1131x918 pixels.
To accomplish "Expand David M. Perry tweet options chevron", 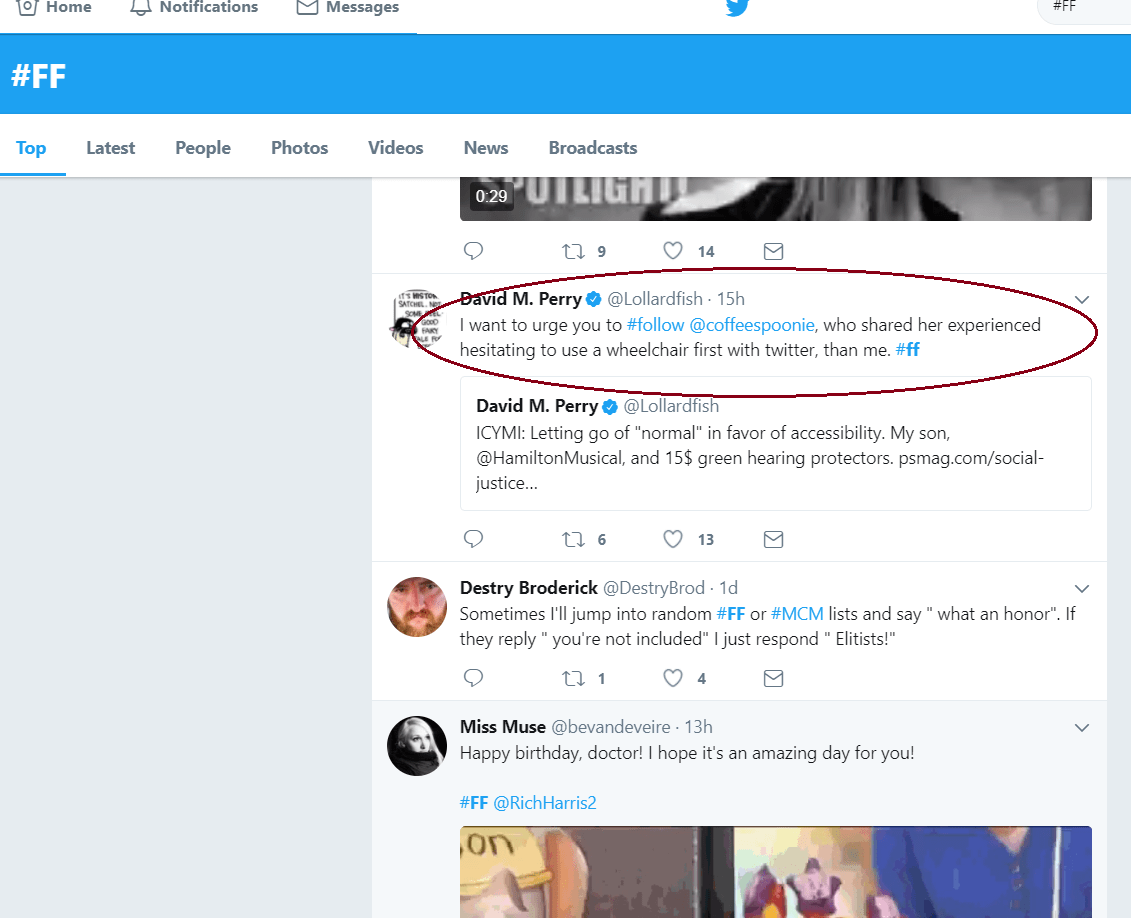I will [x=1081, y=299].
